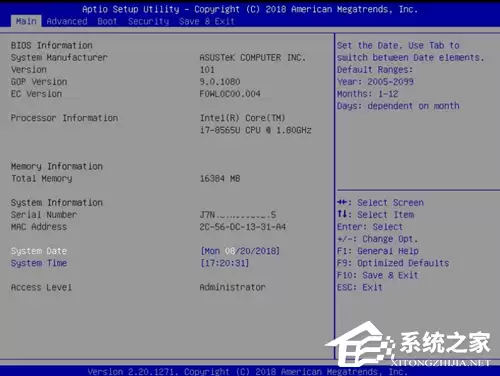Click the Total Memory label
The height and width of the screenshot is (376, 500).
point(41,178)
